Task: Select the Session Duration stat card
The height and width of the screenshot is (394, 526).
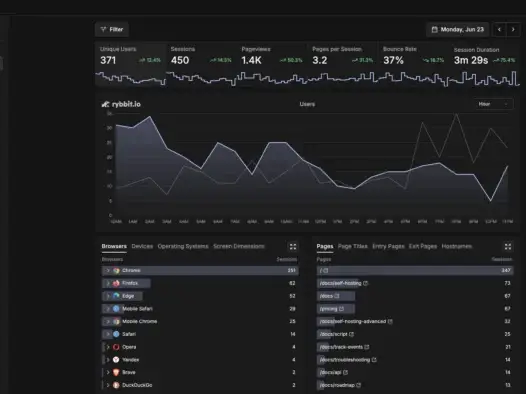Action: click(x=485, y=64)
